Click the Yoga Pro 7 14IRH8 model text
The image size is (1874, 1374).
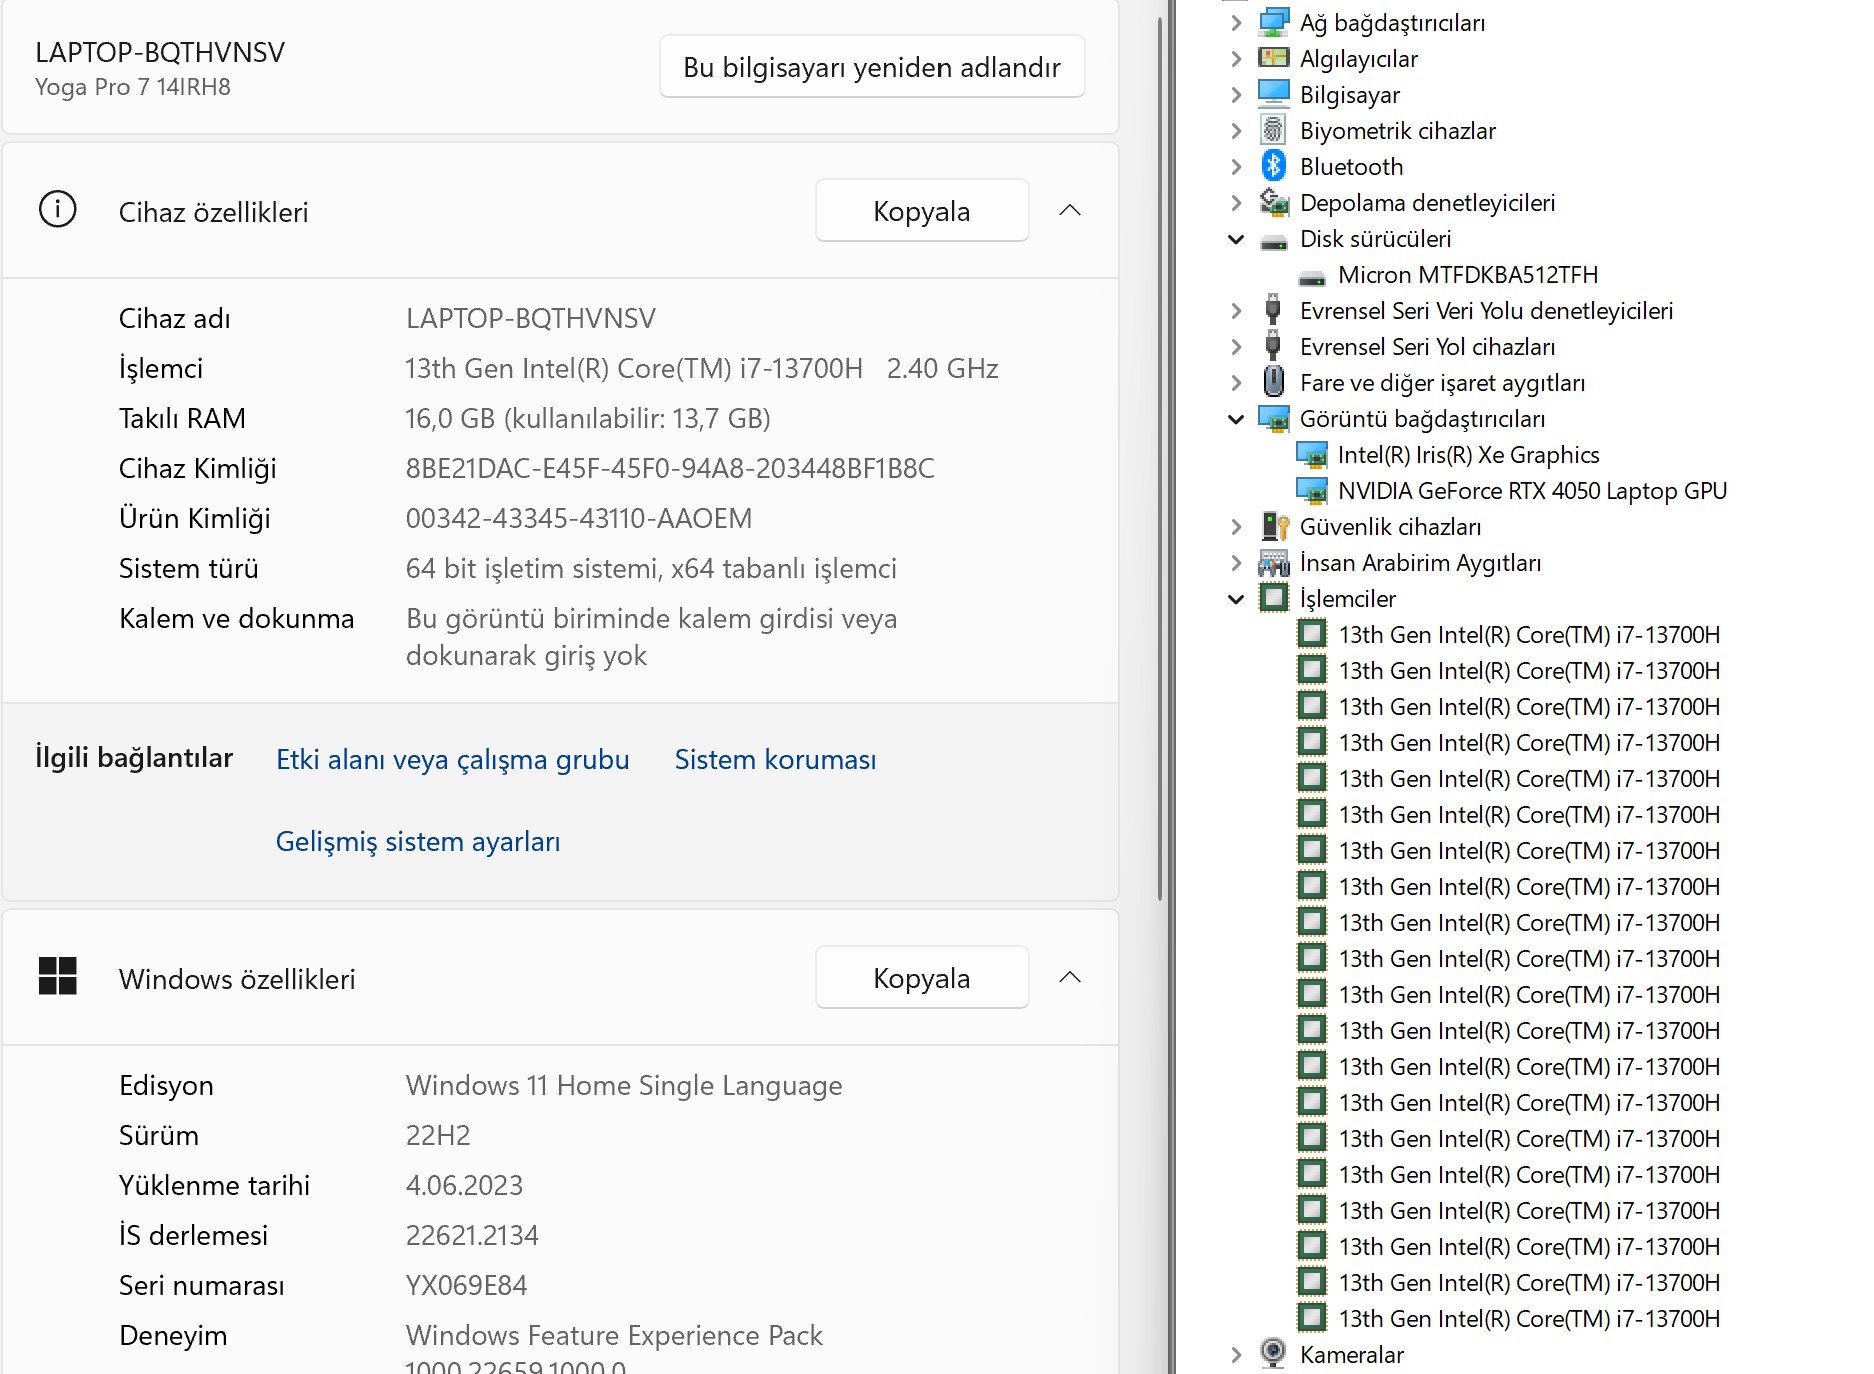click(133, 87)
